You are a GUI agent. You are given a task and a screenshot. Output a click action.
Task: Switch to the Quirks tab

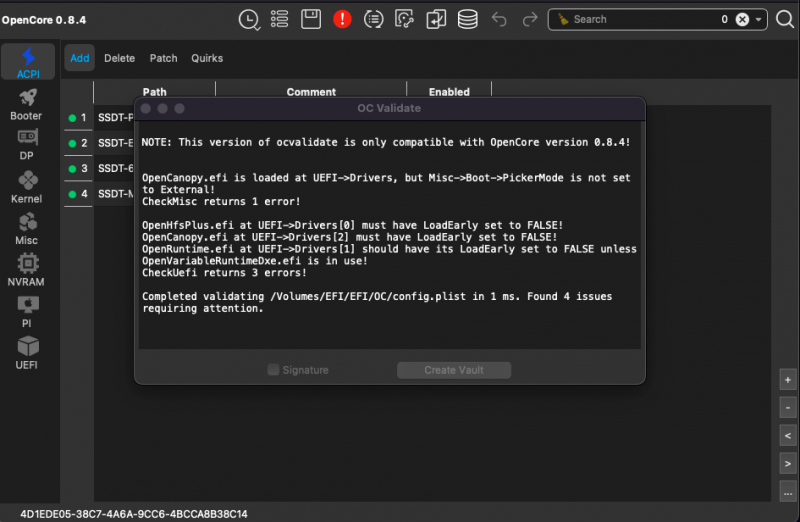(x=207, y=58)
